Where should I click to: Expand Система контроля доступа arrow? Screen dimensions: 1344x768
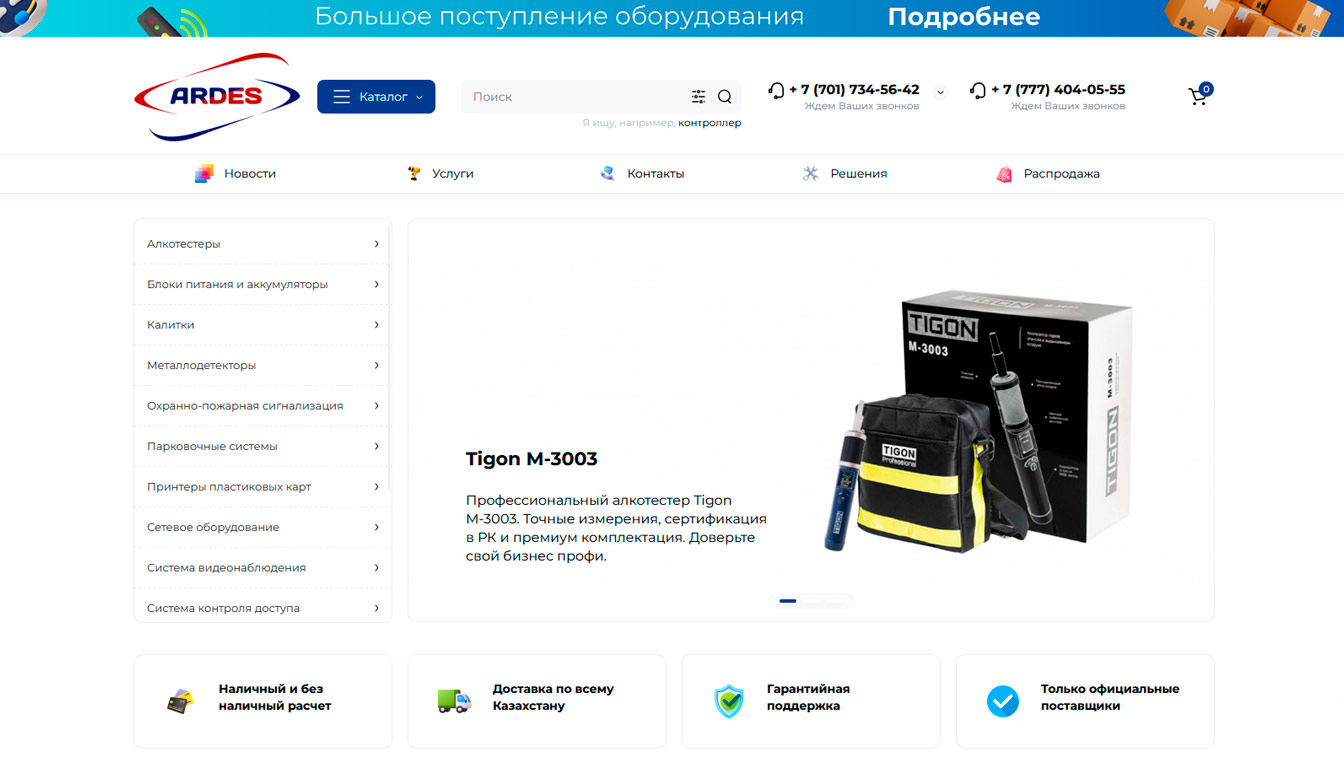[x=377, y=608]
